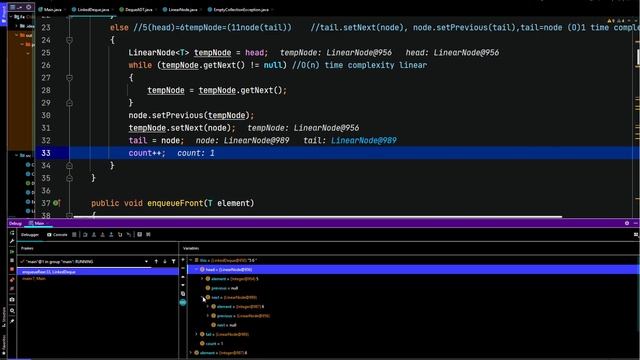Screen dimensions: 640x360
Task: Move watch down in Variables side toolbar
Action: click(183, 285)
